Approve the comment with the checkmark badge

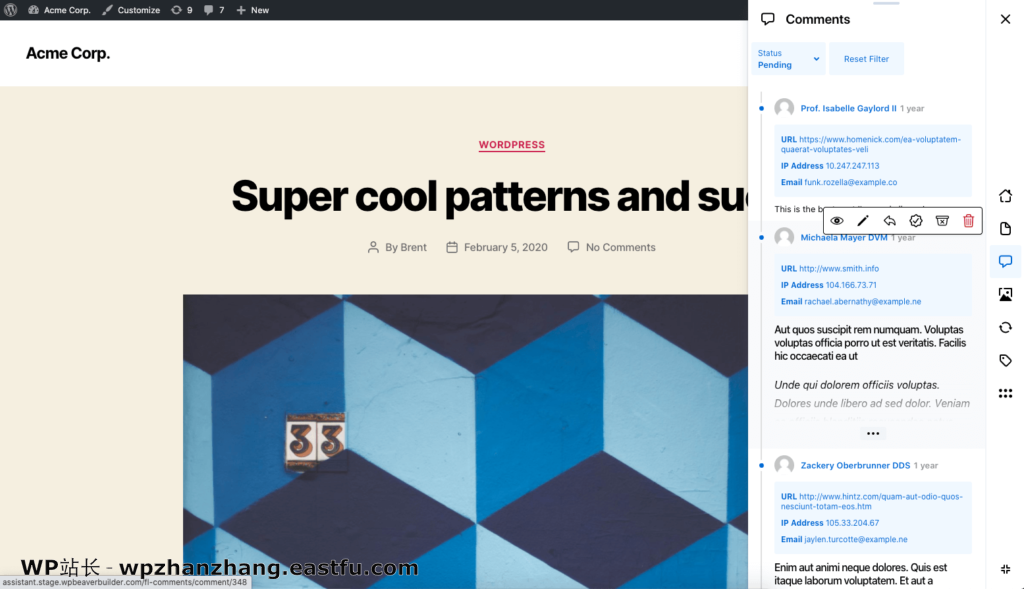pos(915,220)
